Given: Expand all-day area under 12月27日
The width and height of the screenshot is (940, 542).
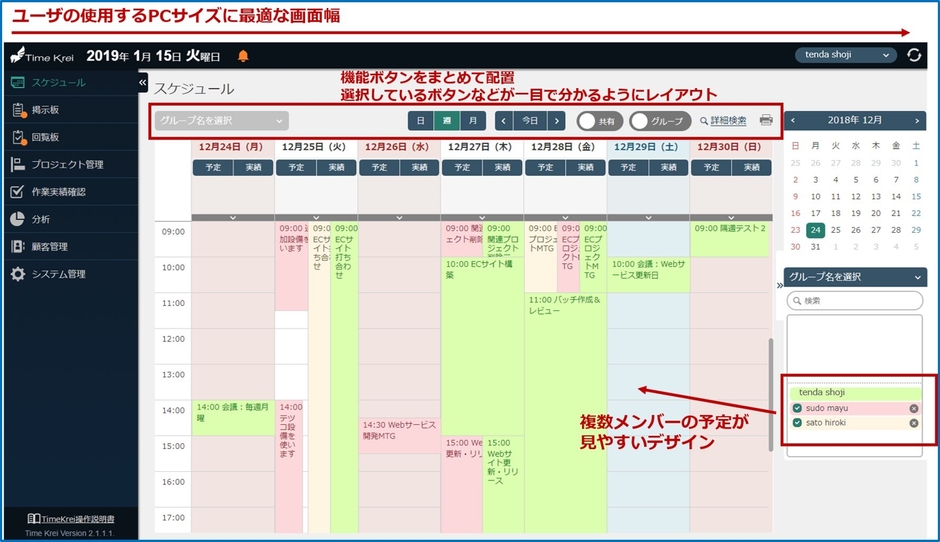Looking at the screenshot, I should 482,218.
